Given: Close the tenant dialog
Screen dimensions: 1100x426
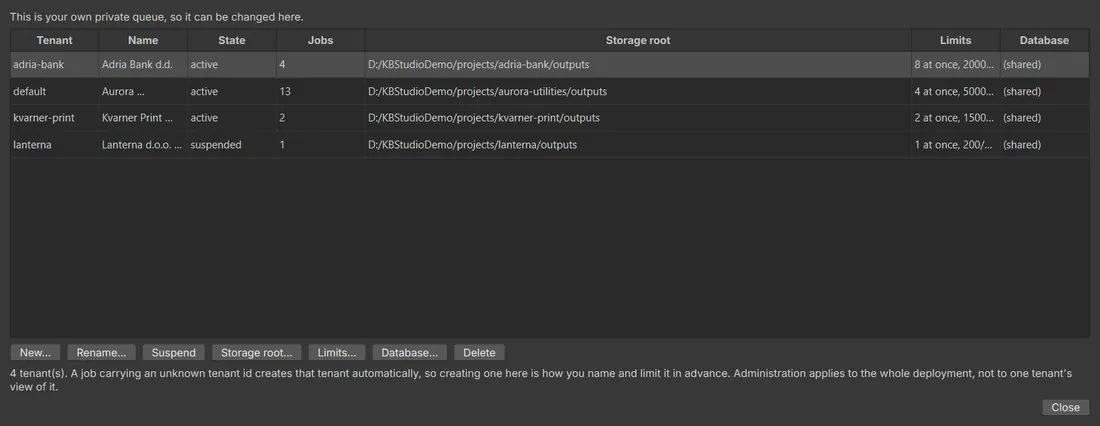Looking at the screenshot, I should tap(1066, 407).
